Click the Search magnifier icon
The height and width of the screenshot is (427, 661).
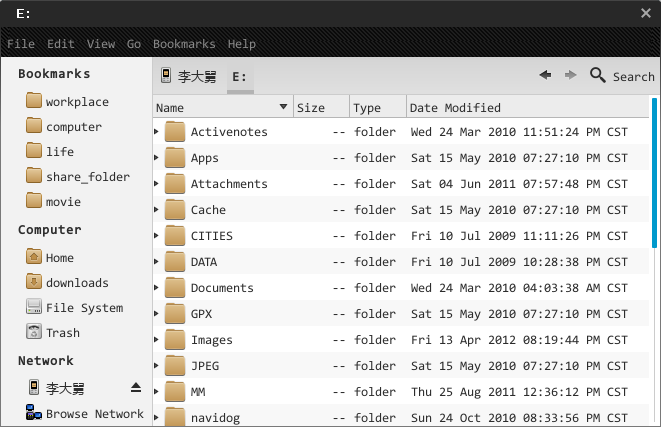click(x=599, y=75)
